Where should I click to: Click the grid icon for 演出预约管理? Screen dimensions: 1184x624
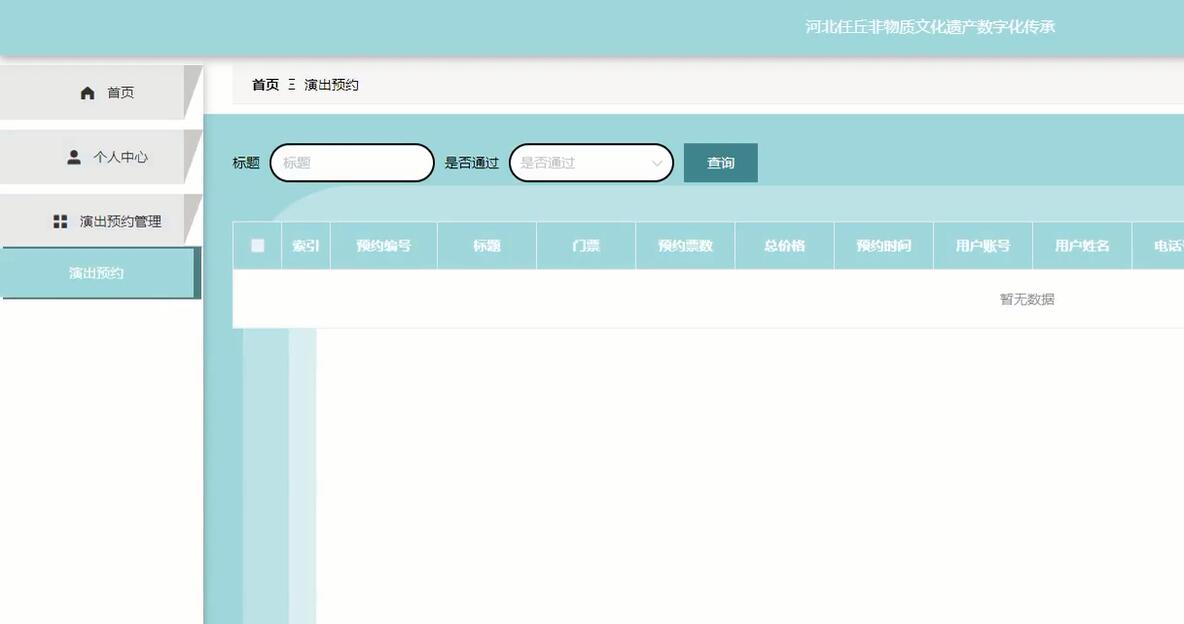point(60,221)
